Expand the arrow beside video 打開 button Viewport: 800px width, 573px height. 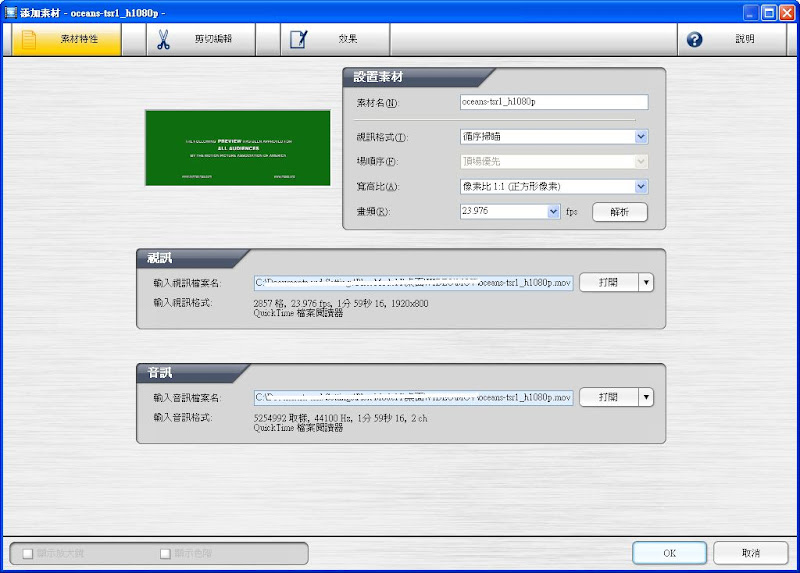pyautogui.click(x=646, y=282)
